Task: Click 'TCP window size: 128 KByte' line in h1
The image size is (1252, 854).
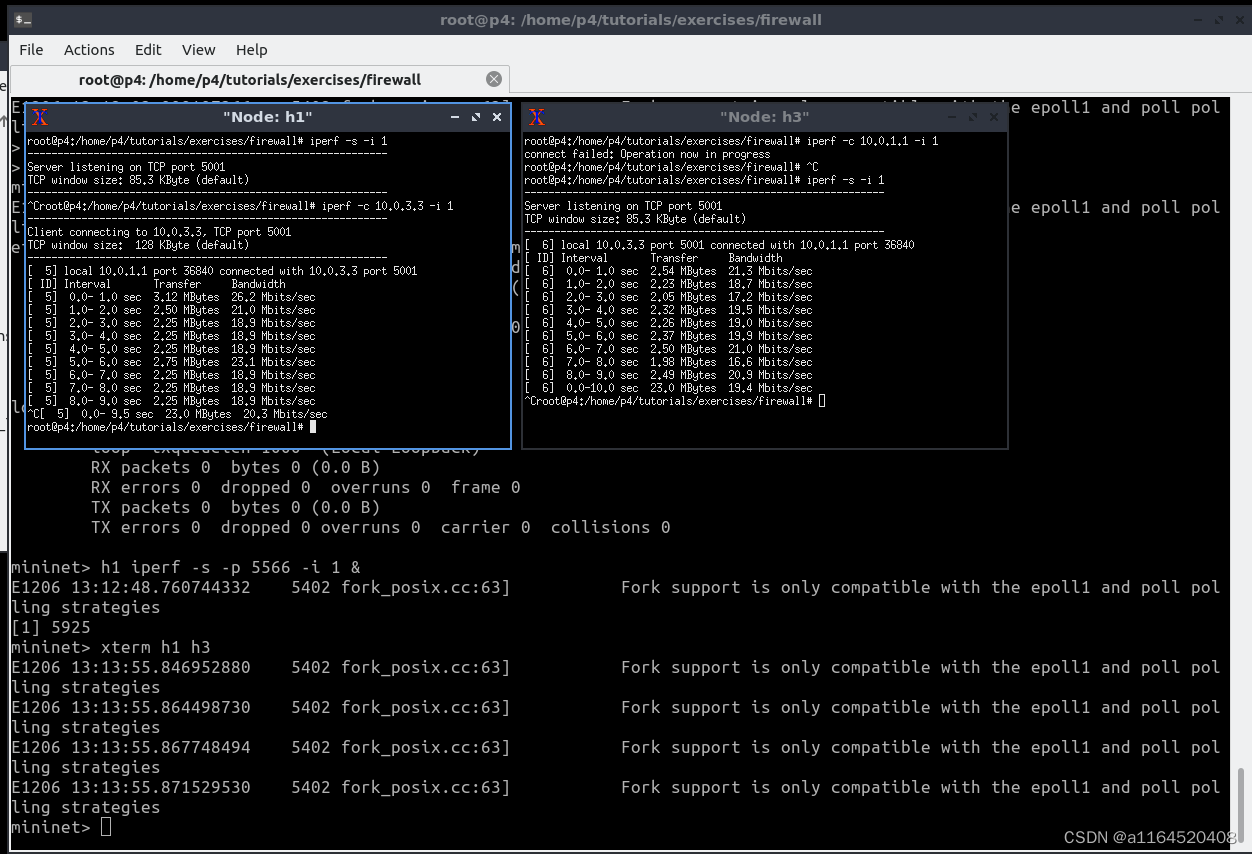Action: [x=138, y=245]
